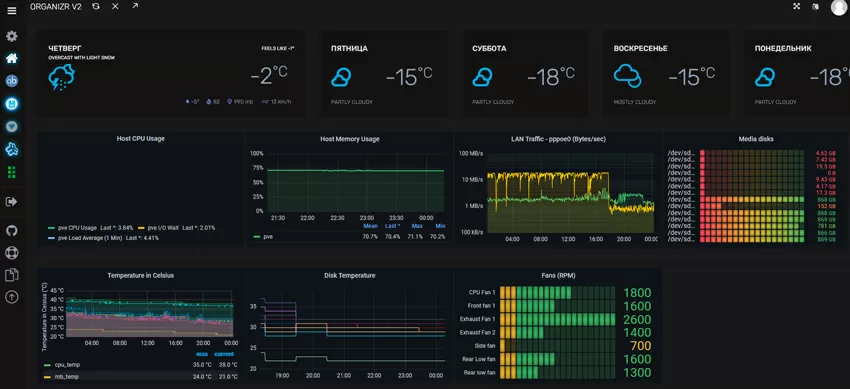Click Exhaust Fan 1 bar gauge
Screen dimensions: 850x389
pyautogui.click(x=557, y=320)
